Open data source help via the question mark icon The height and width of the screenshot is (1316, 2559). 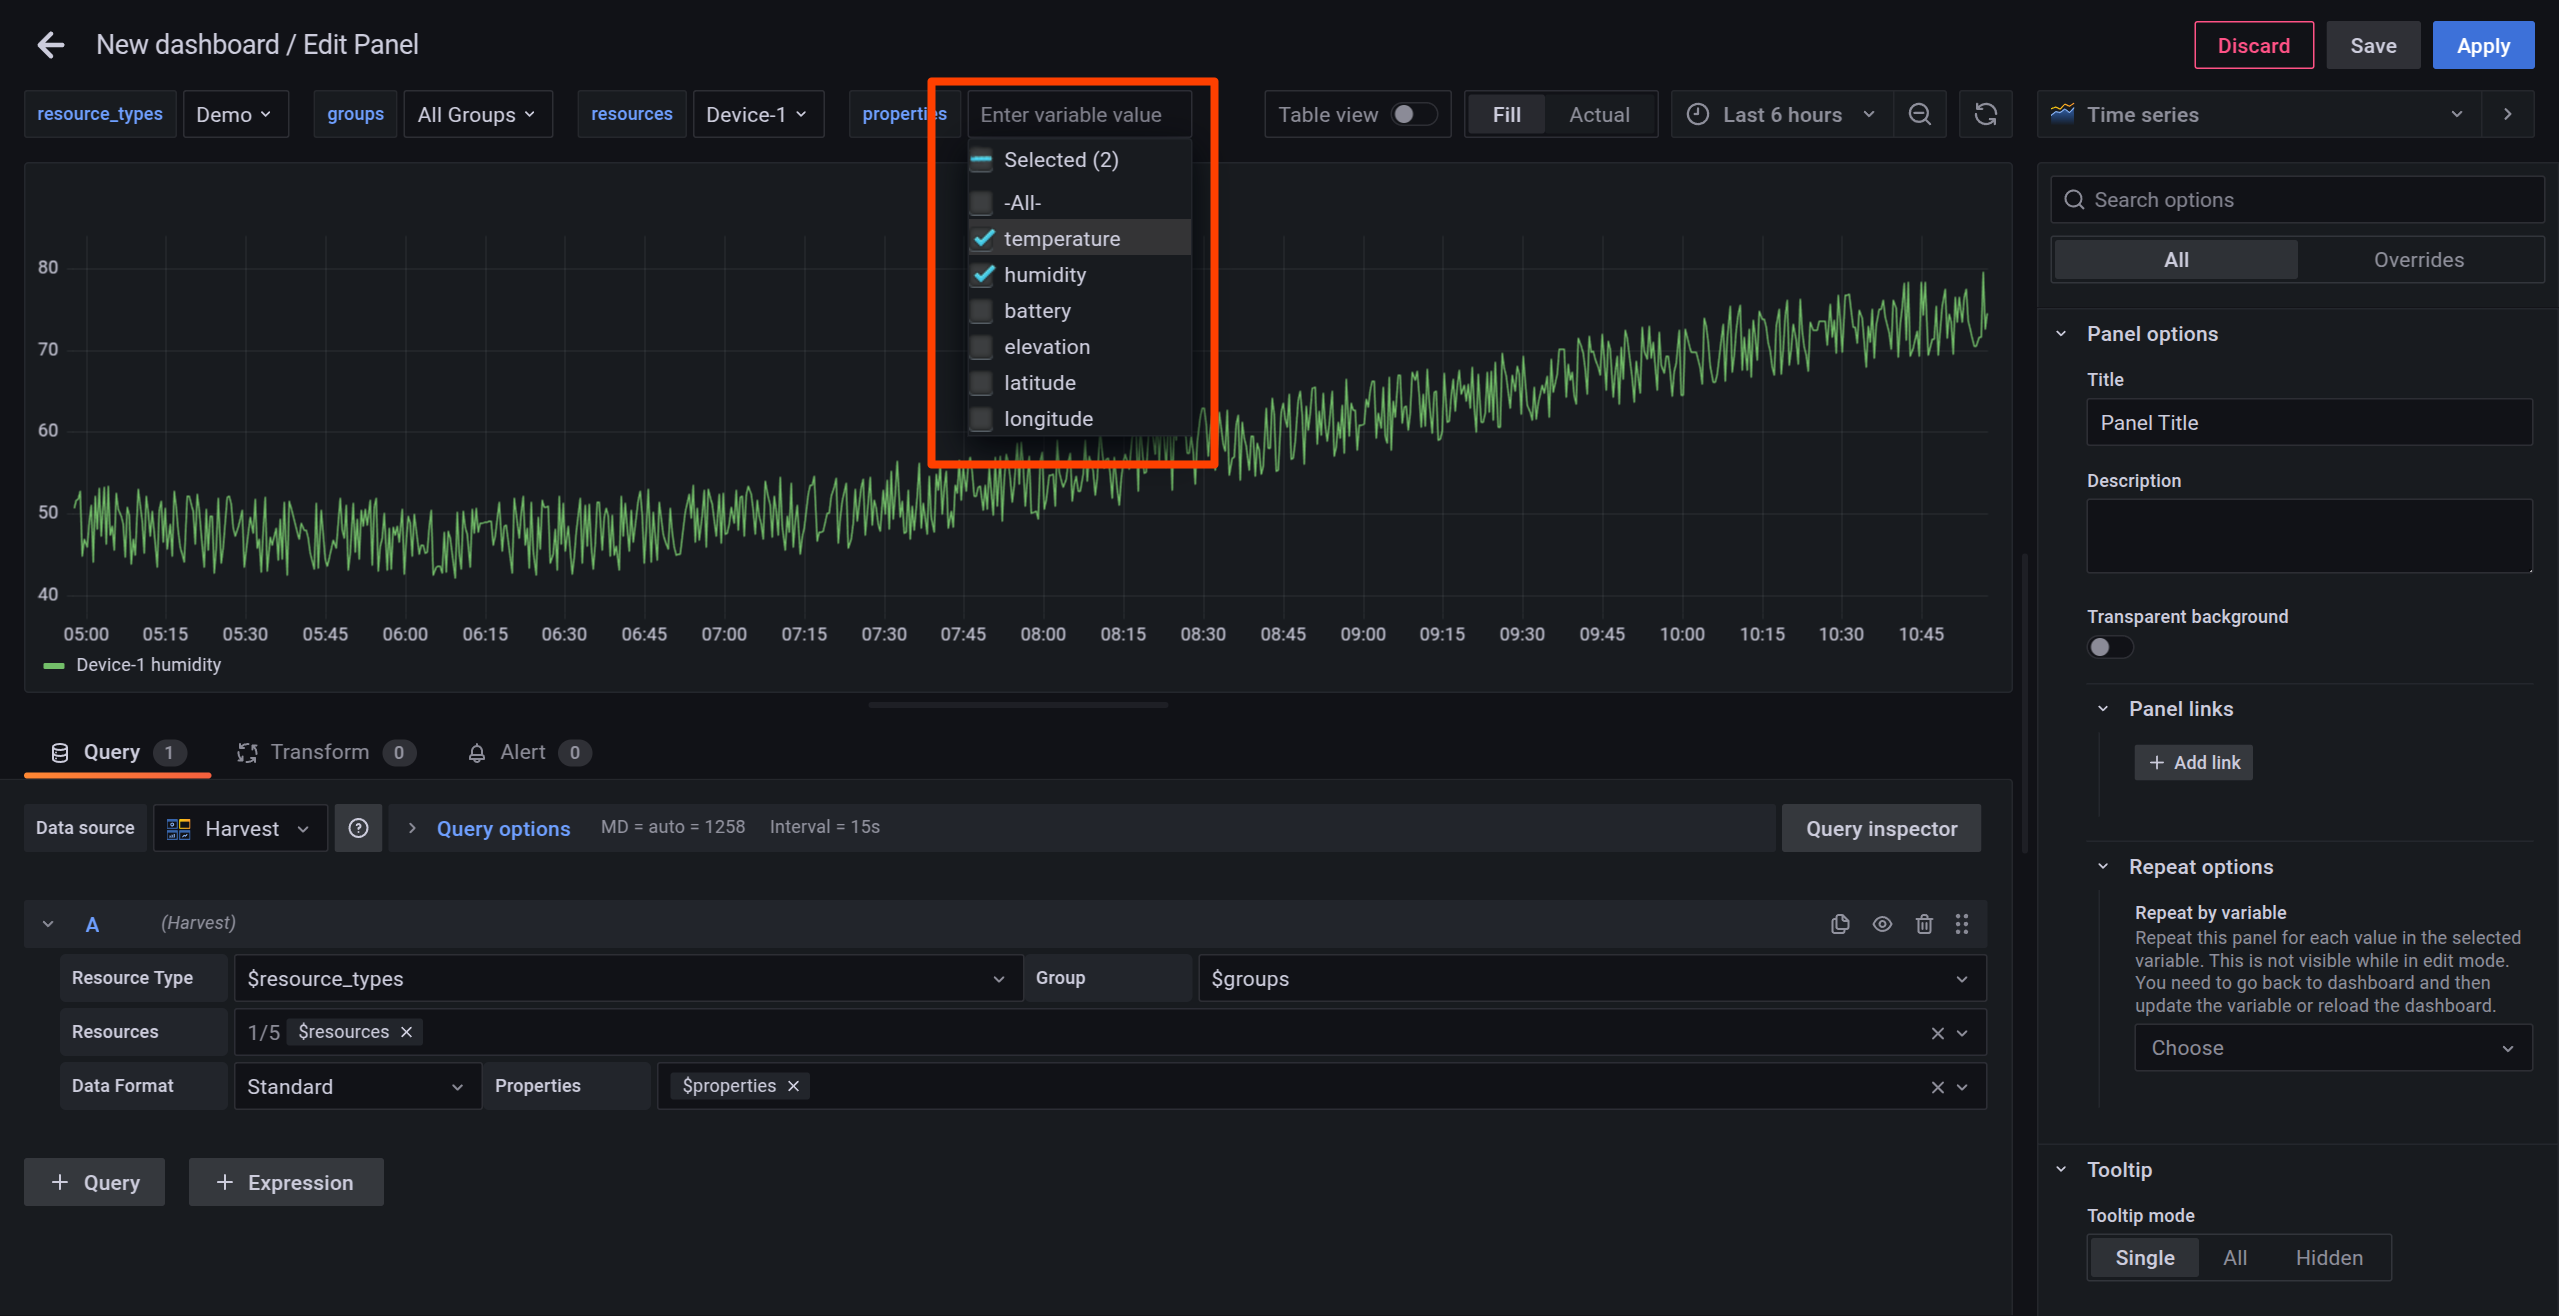(358, 828)
